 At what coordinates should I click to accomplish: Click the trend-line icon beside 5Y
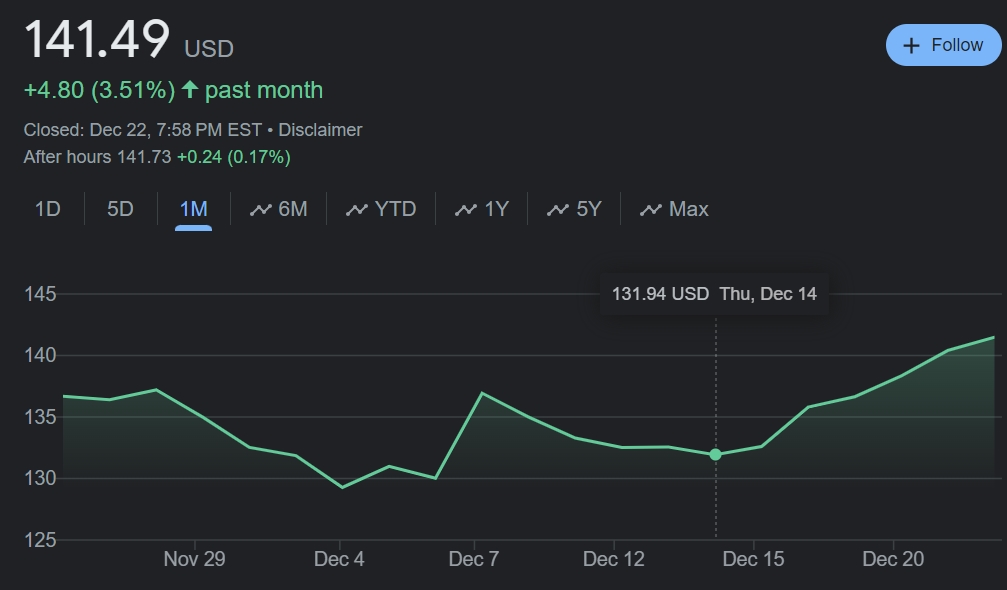(558, 209)
